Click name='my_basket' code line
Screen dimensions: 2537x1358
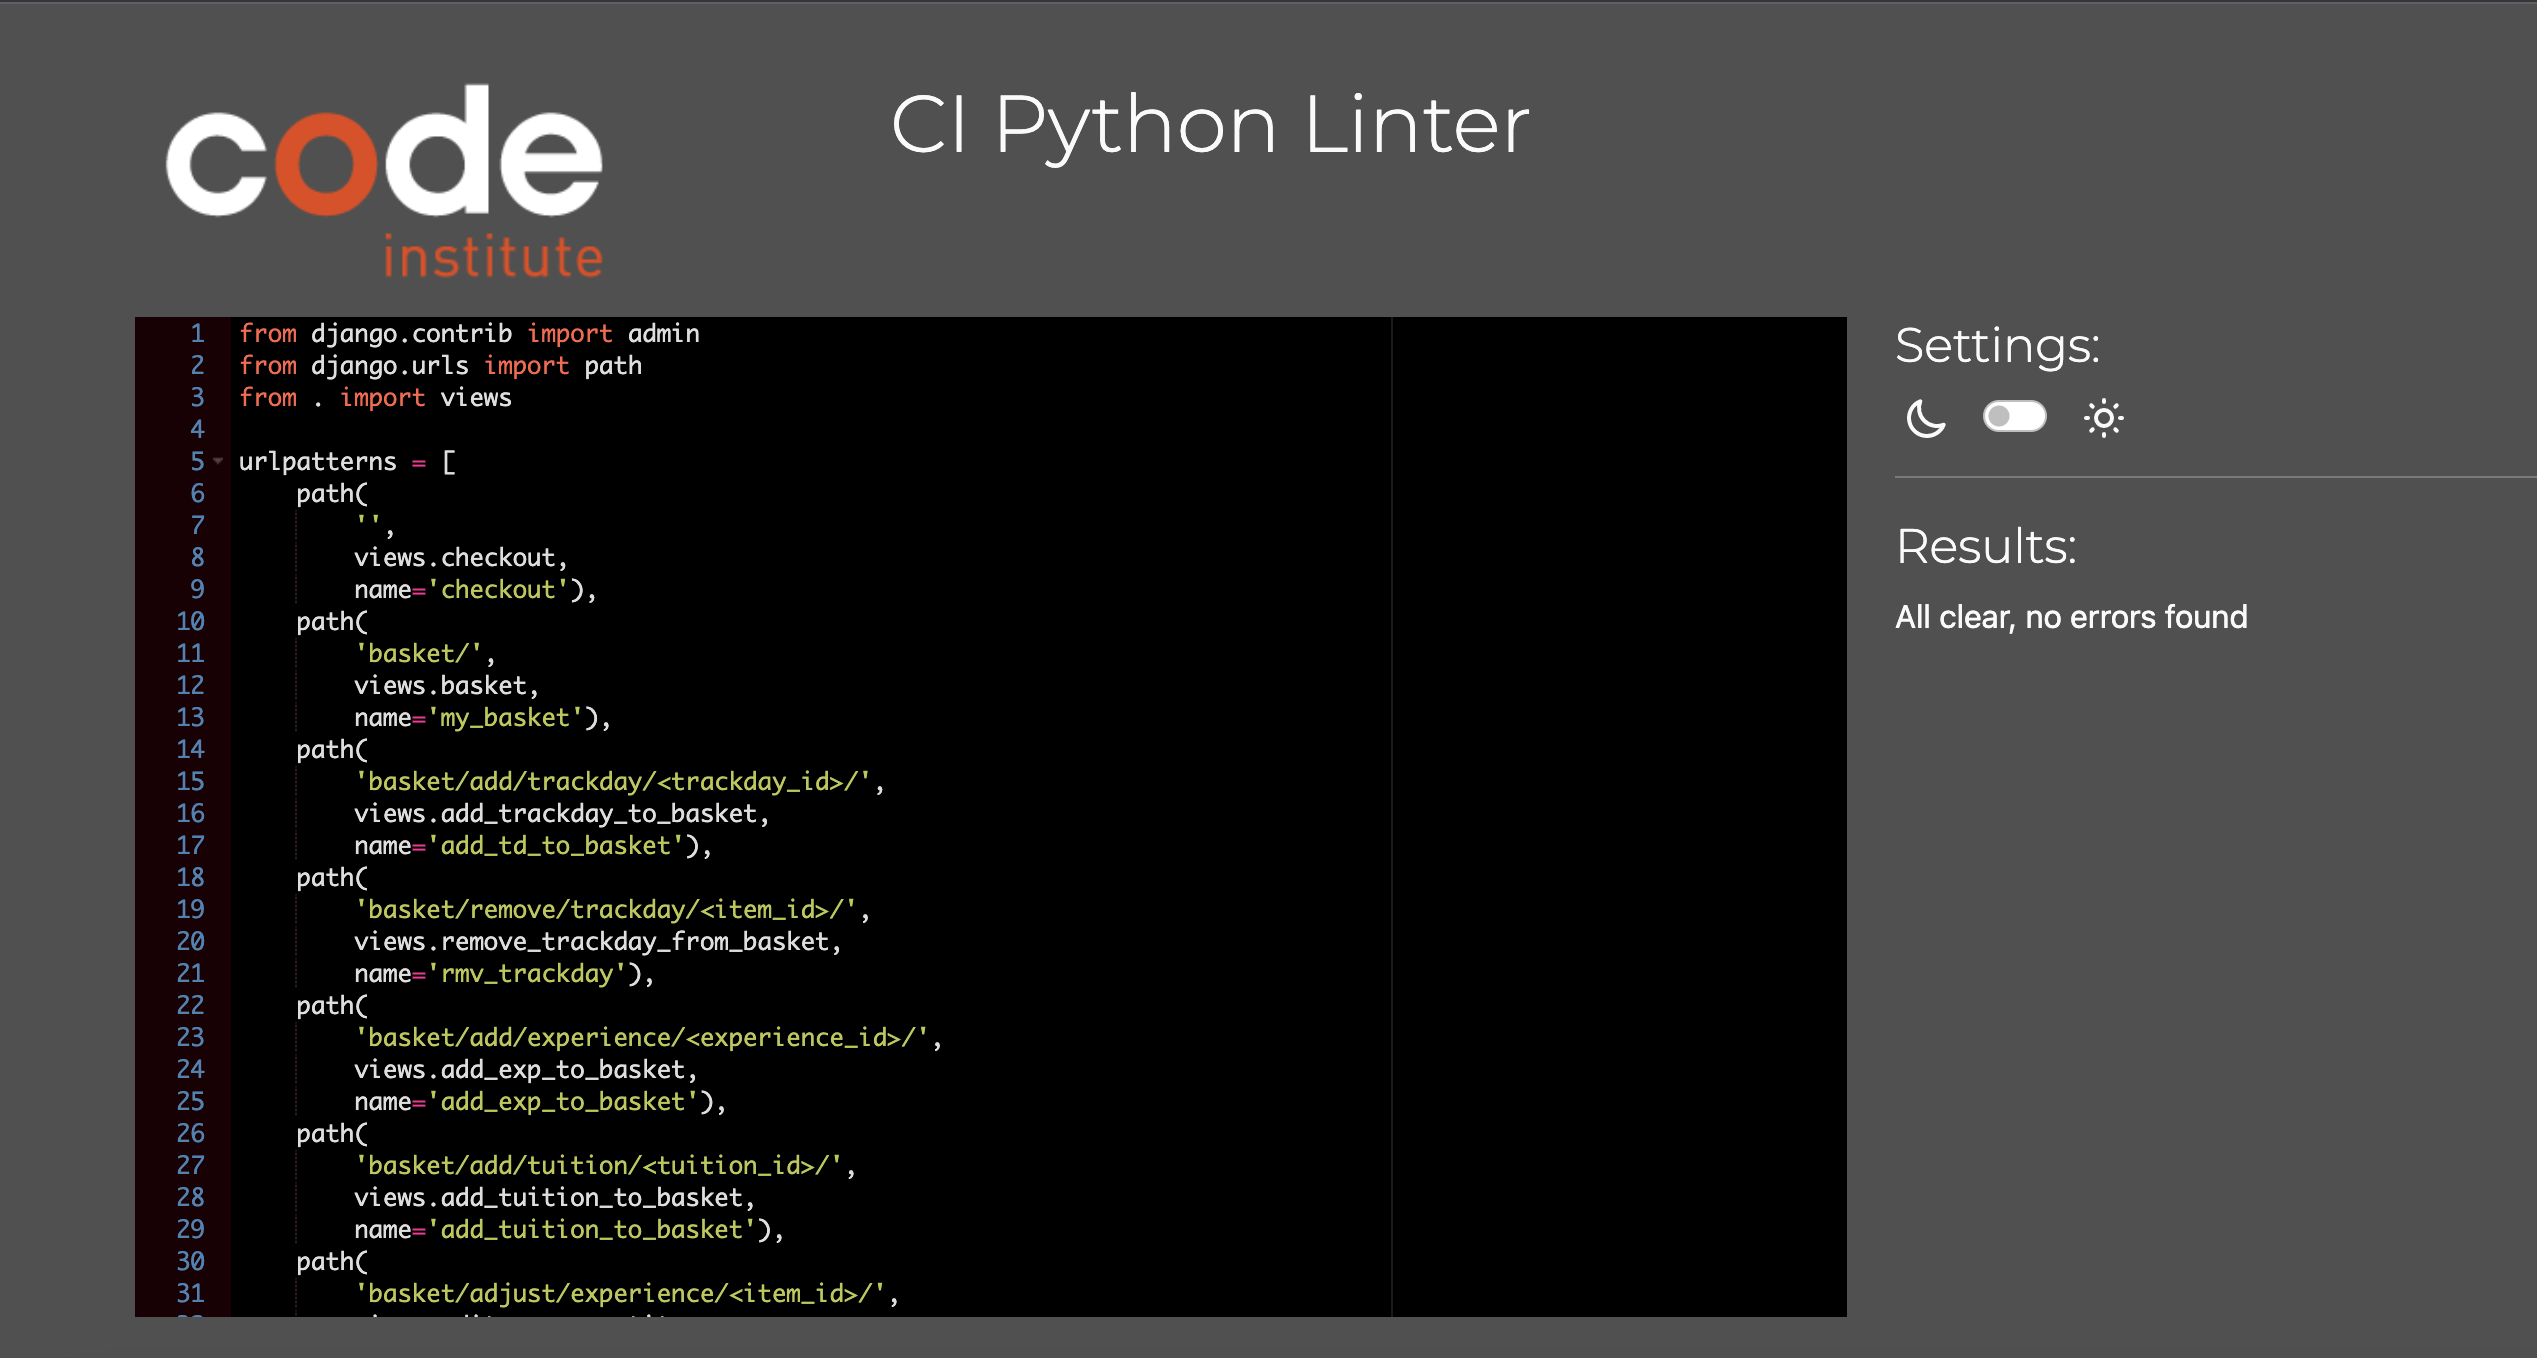point(483,717)
